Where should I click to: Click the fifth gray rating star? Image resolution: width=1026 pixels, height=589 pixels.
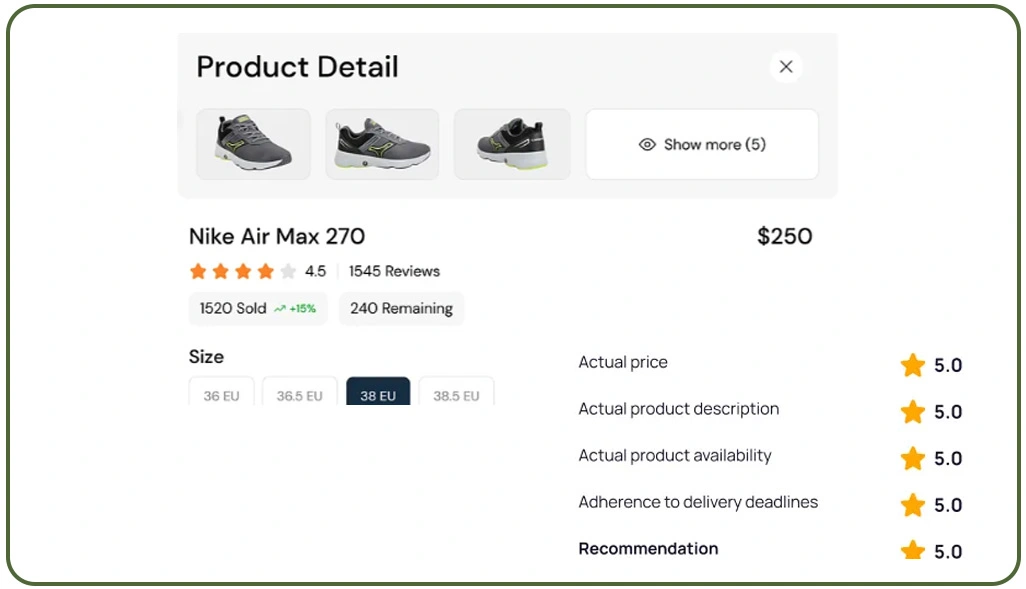click(x=288, y=271)
